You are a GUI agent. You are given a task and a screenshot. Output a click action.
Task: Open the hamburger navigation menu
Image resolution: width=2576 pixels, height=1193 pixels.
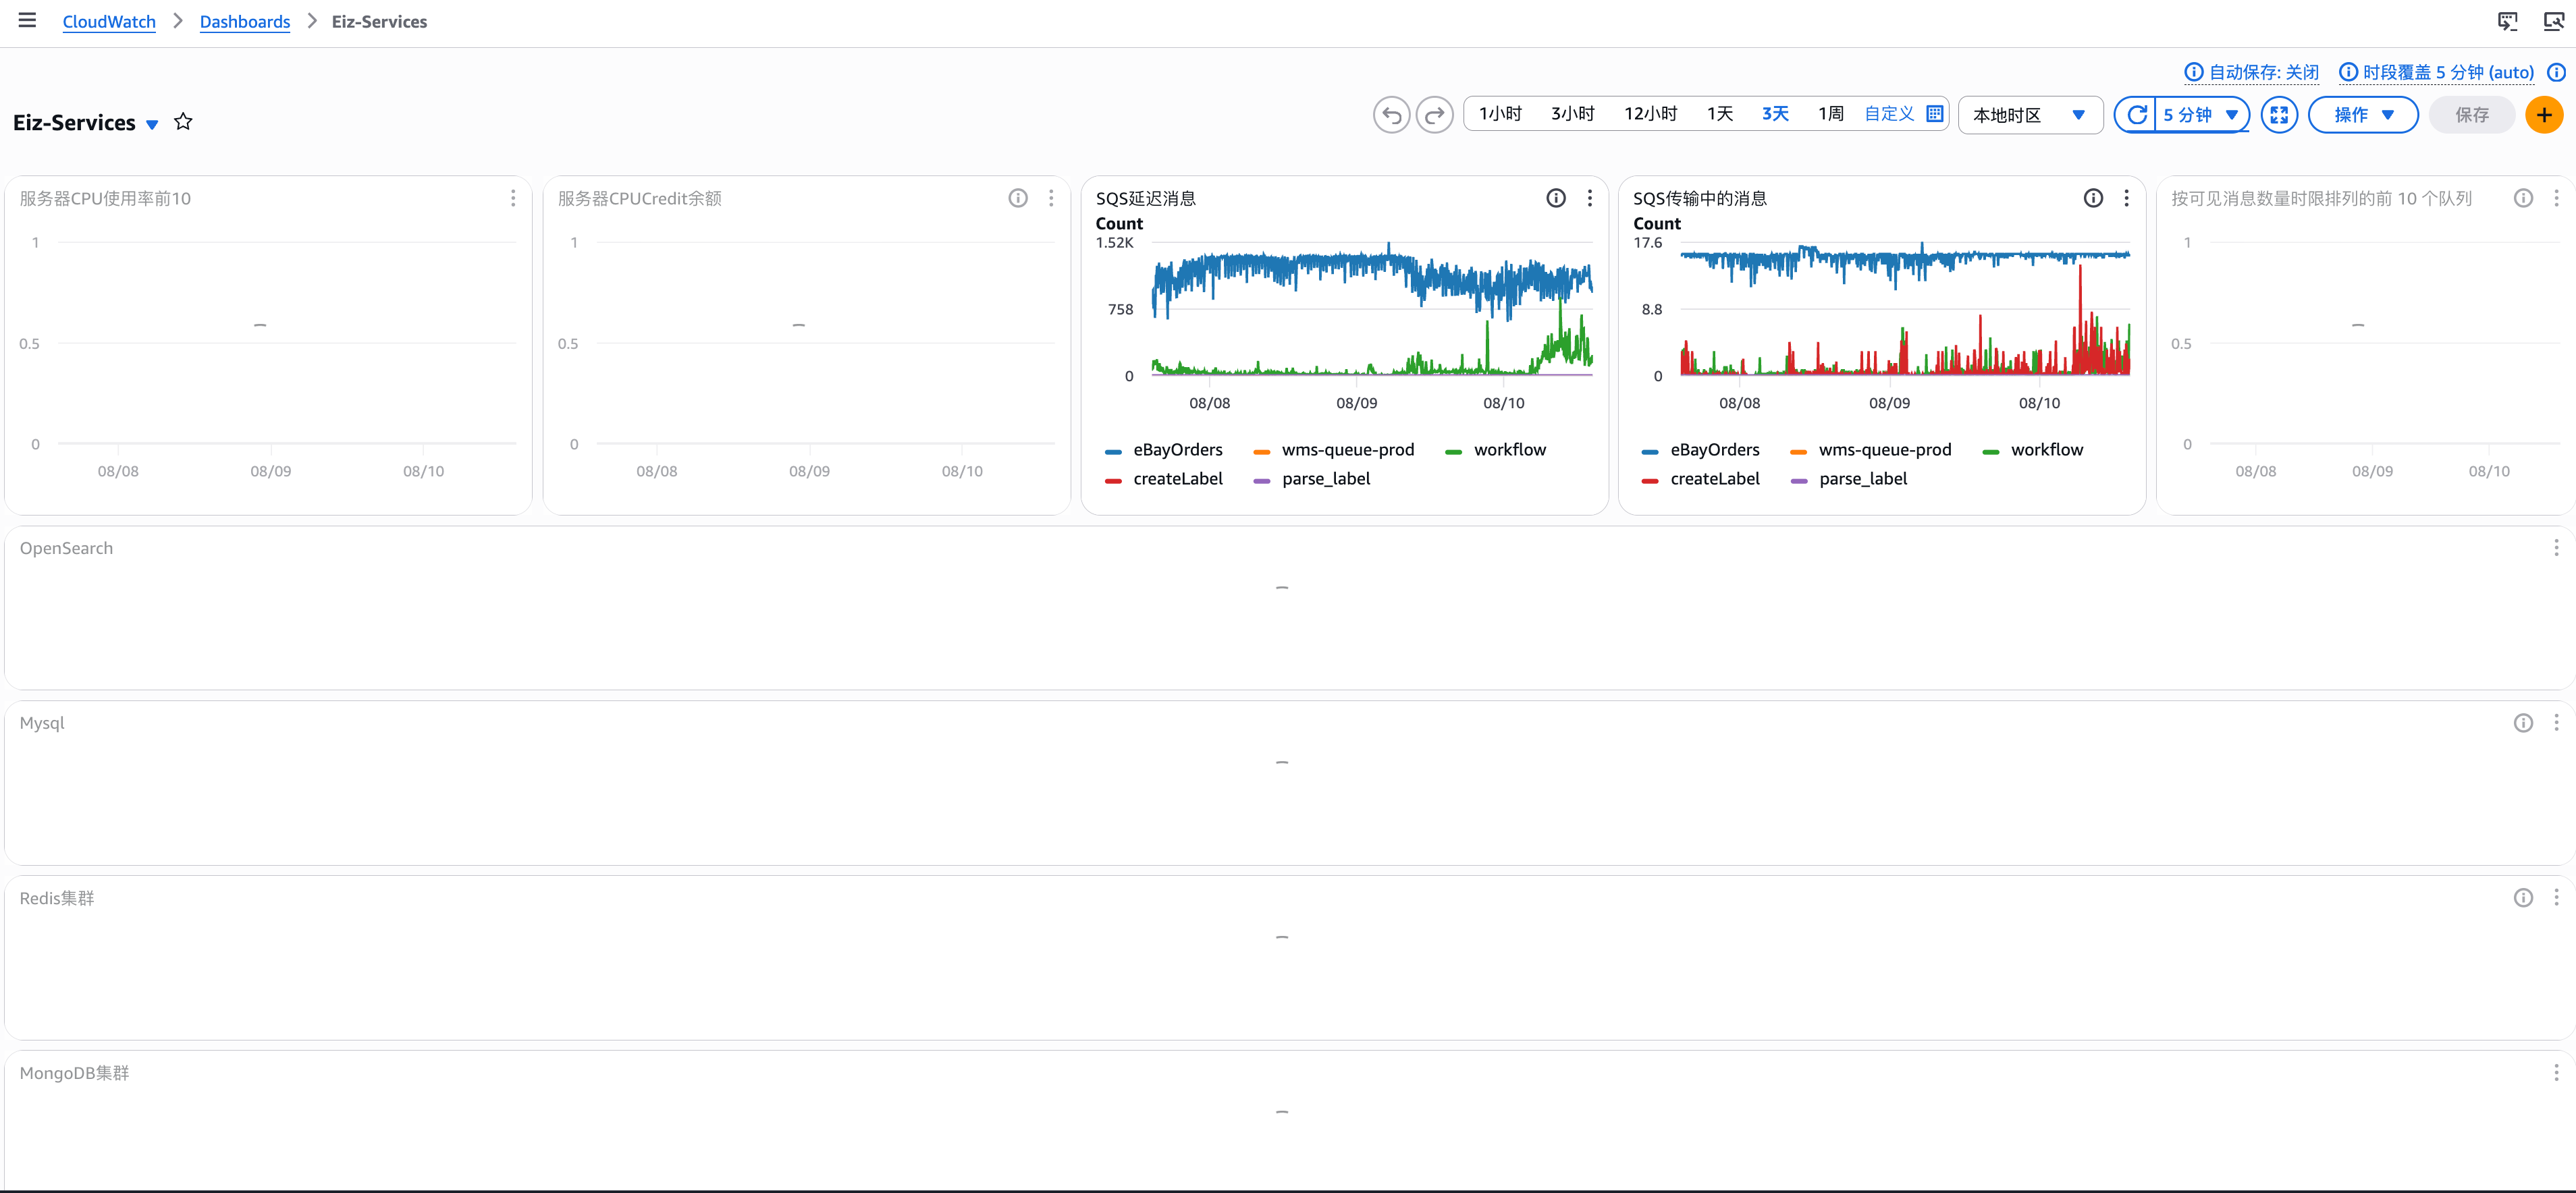pos(27,21)
